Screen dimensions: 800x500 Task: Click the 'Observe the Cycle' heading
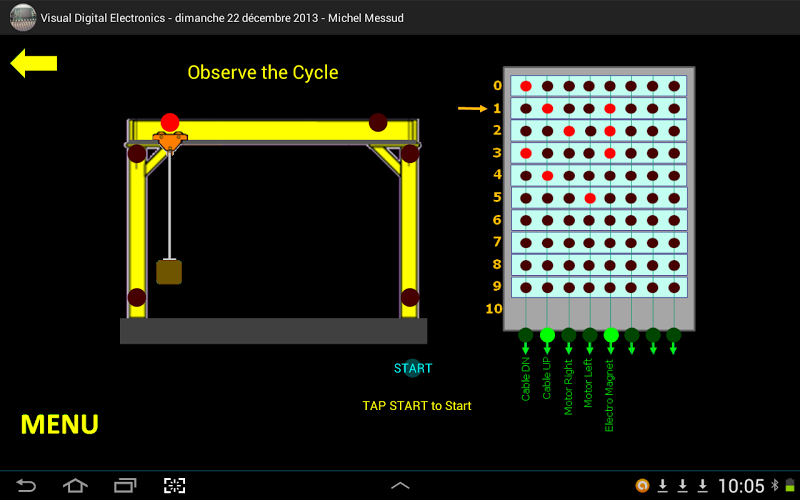click(x=263, y=72)
